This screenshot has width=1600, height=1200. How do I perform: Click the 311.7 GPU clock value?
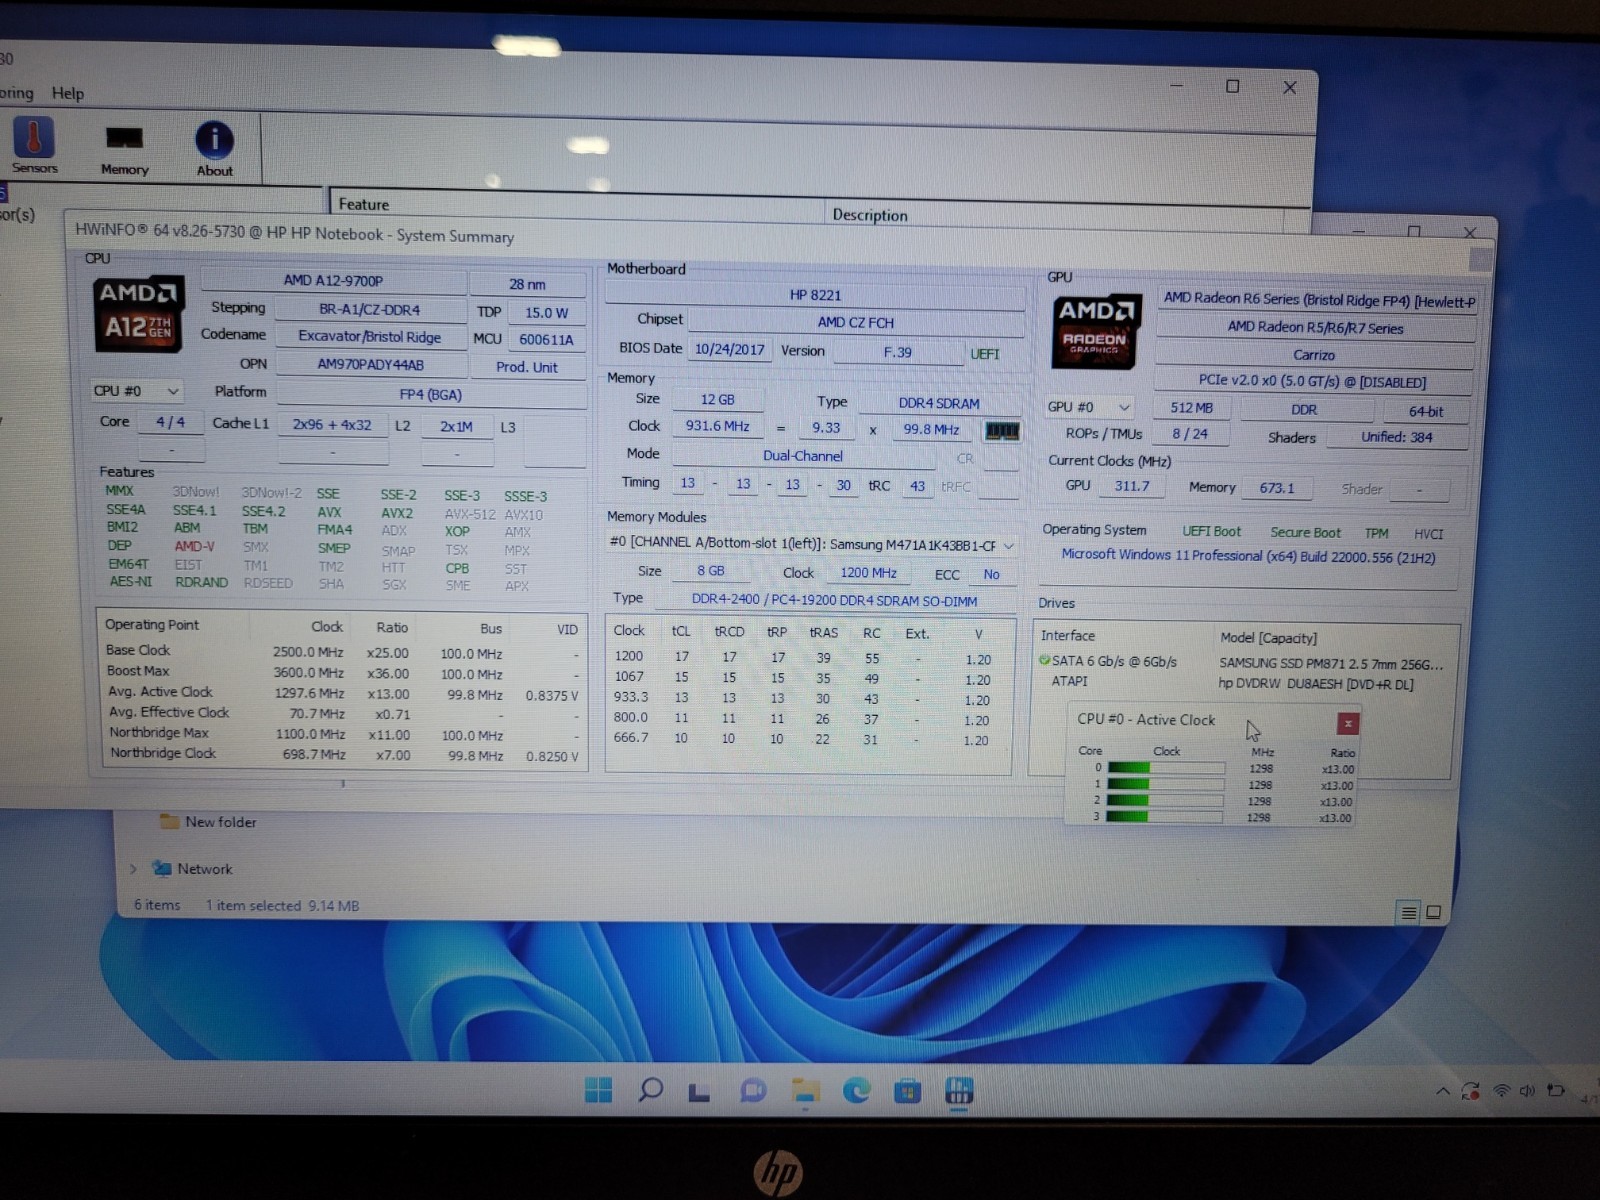(x=1132, y=486)
